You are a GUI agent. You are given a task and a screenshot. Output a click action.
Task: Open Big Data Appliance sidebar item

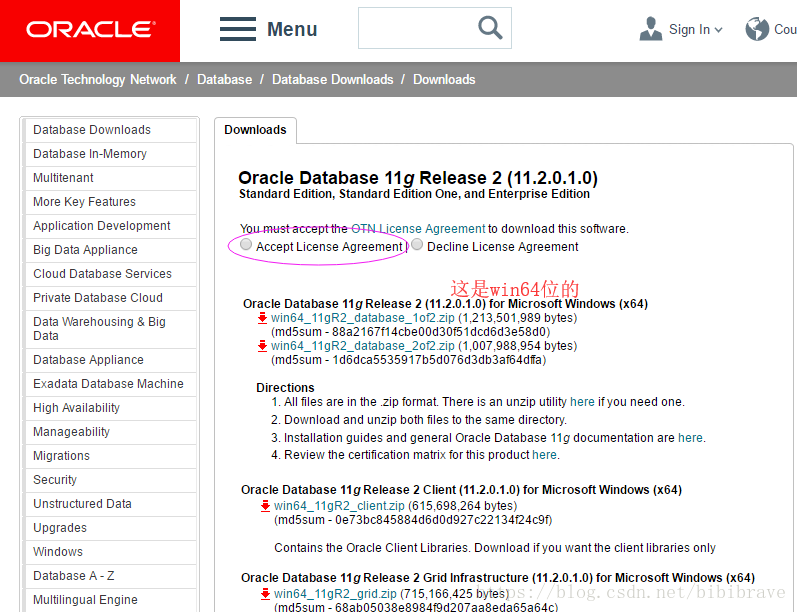point(110,250)
